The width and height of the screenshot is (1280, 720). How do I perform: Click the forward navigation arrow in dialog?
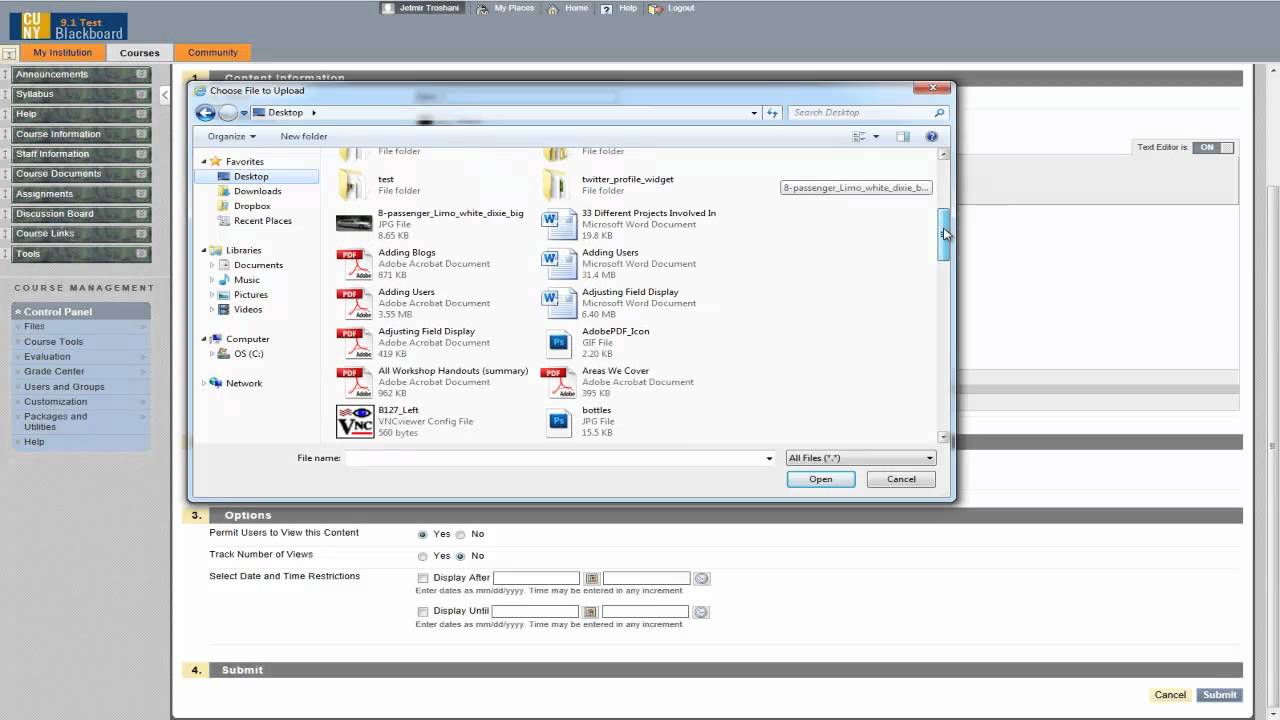(228, 113)
